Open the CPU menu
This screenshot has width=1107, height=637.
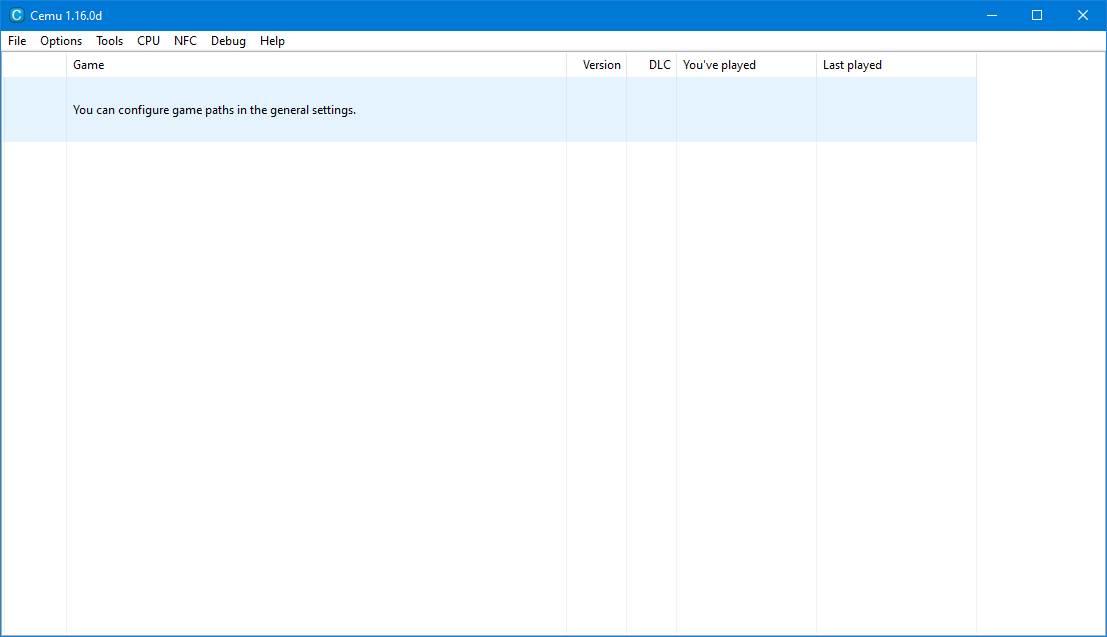(x=148, y=41)
